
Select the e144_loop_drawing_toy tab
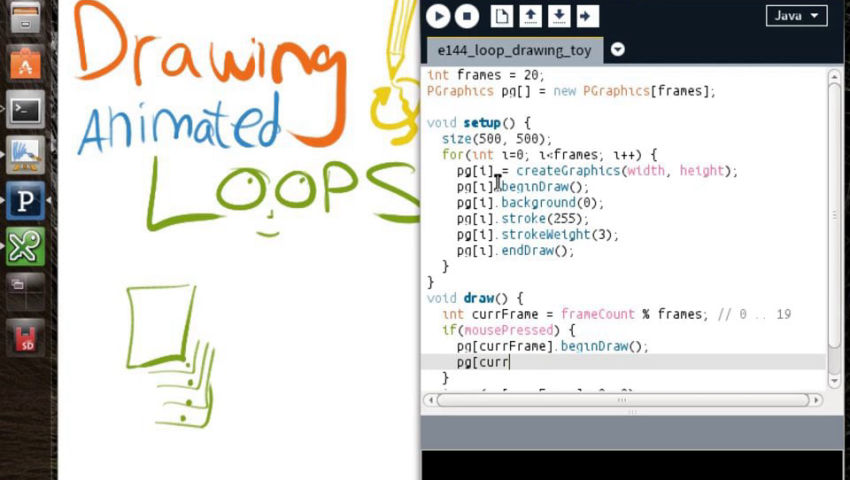click(x=514, y=50)
